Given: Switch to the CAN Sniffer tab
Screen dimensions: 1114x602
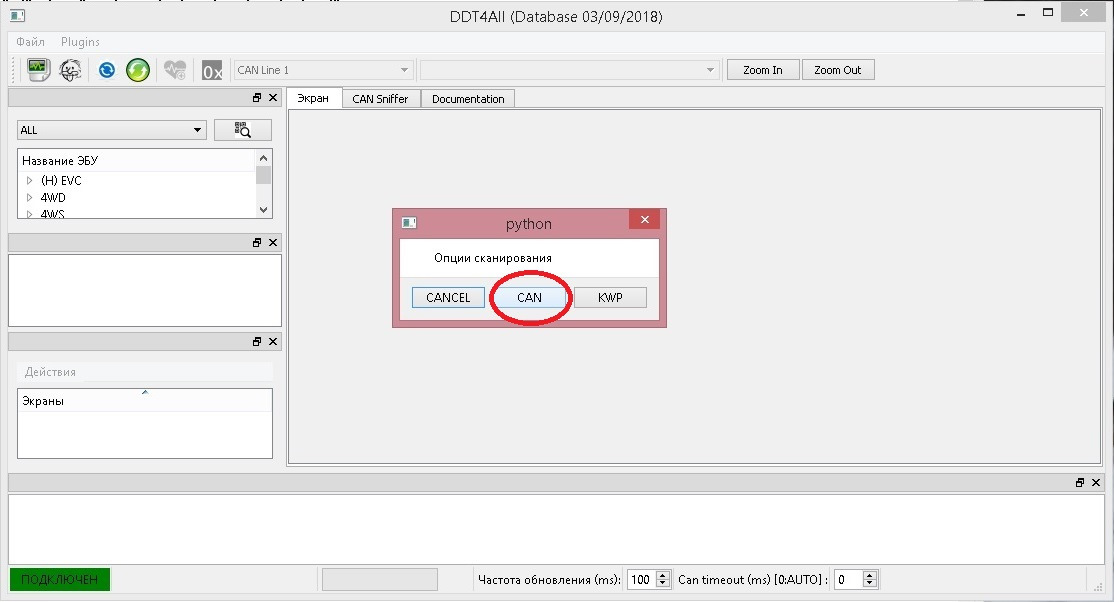Looking at the screenshot, I should [380, 99].
